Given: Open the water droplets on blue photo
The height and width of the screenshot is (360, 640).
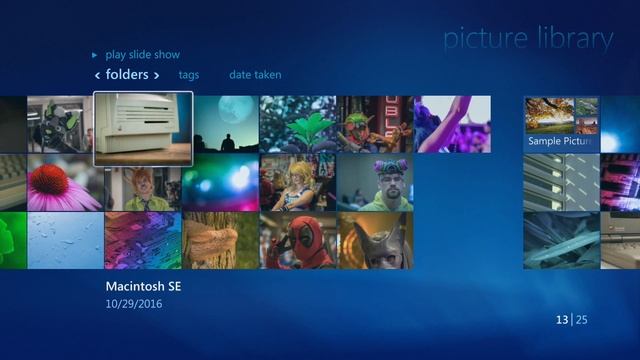Looking at the screenshot, I should point(65,240).
